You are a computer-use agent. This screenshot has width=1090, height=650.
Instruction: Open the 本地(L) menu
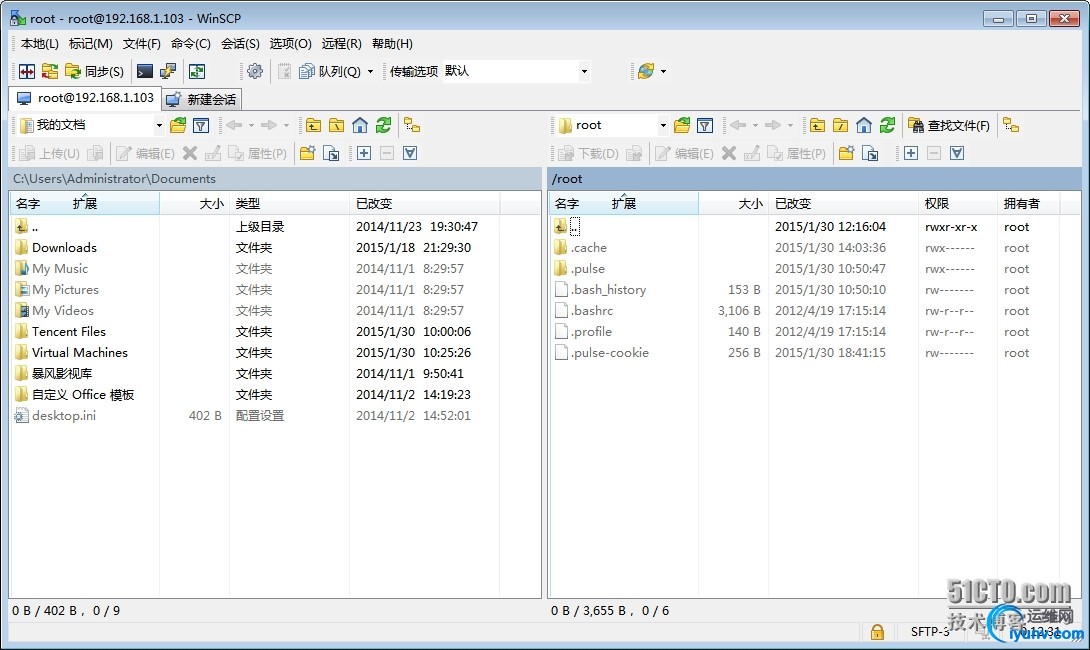[x=40, y=44]
